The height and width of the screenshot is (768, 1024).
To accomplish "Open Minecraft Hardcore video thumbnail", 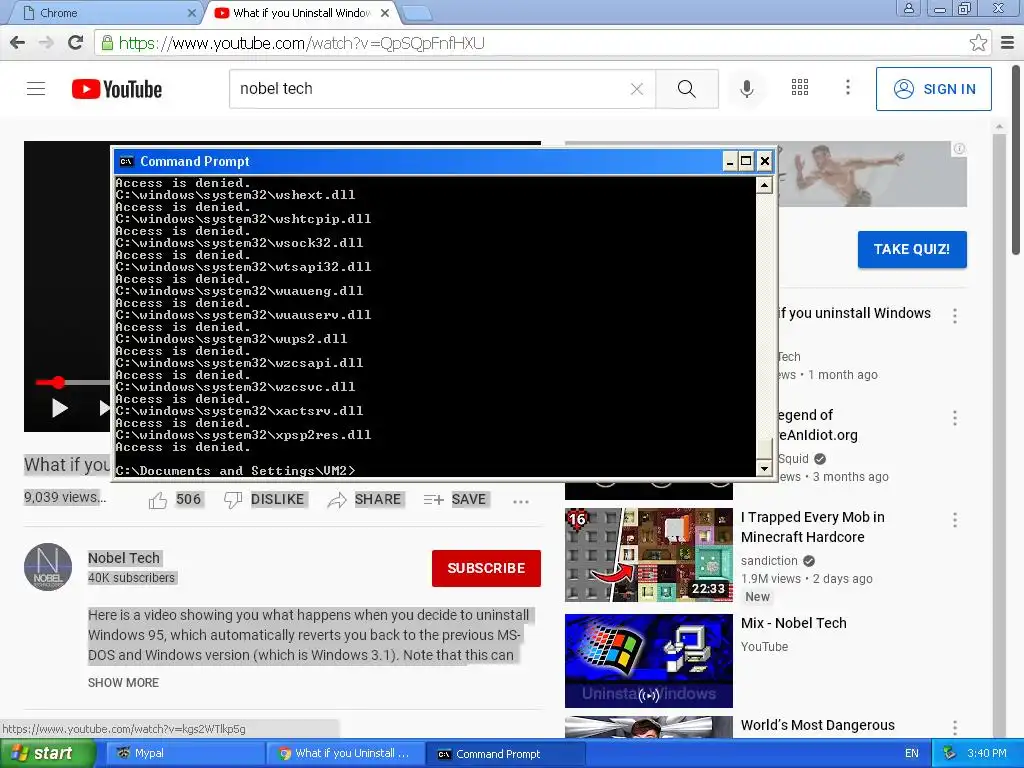I will (x=648, y=554).
